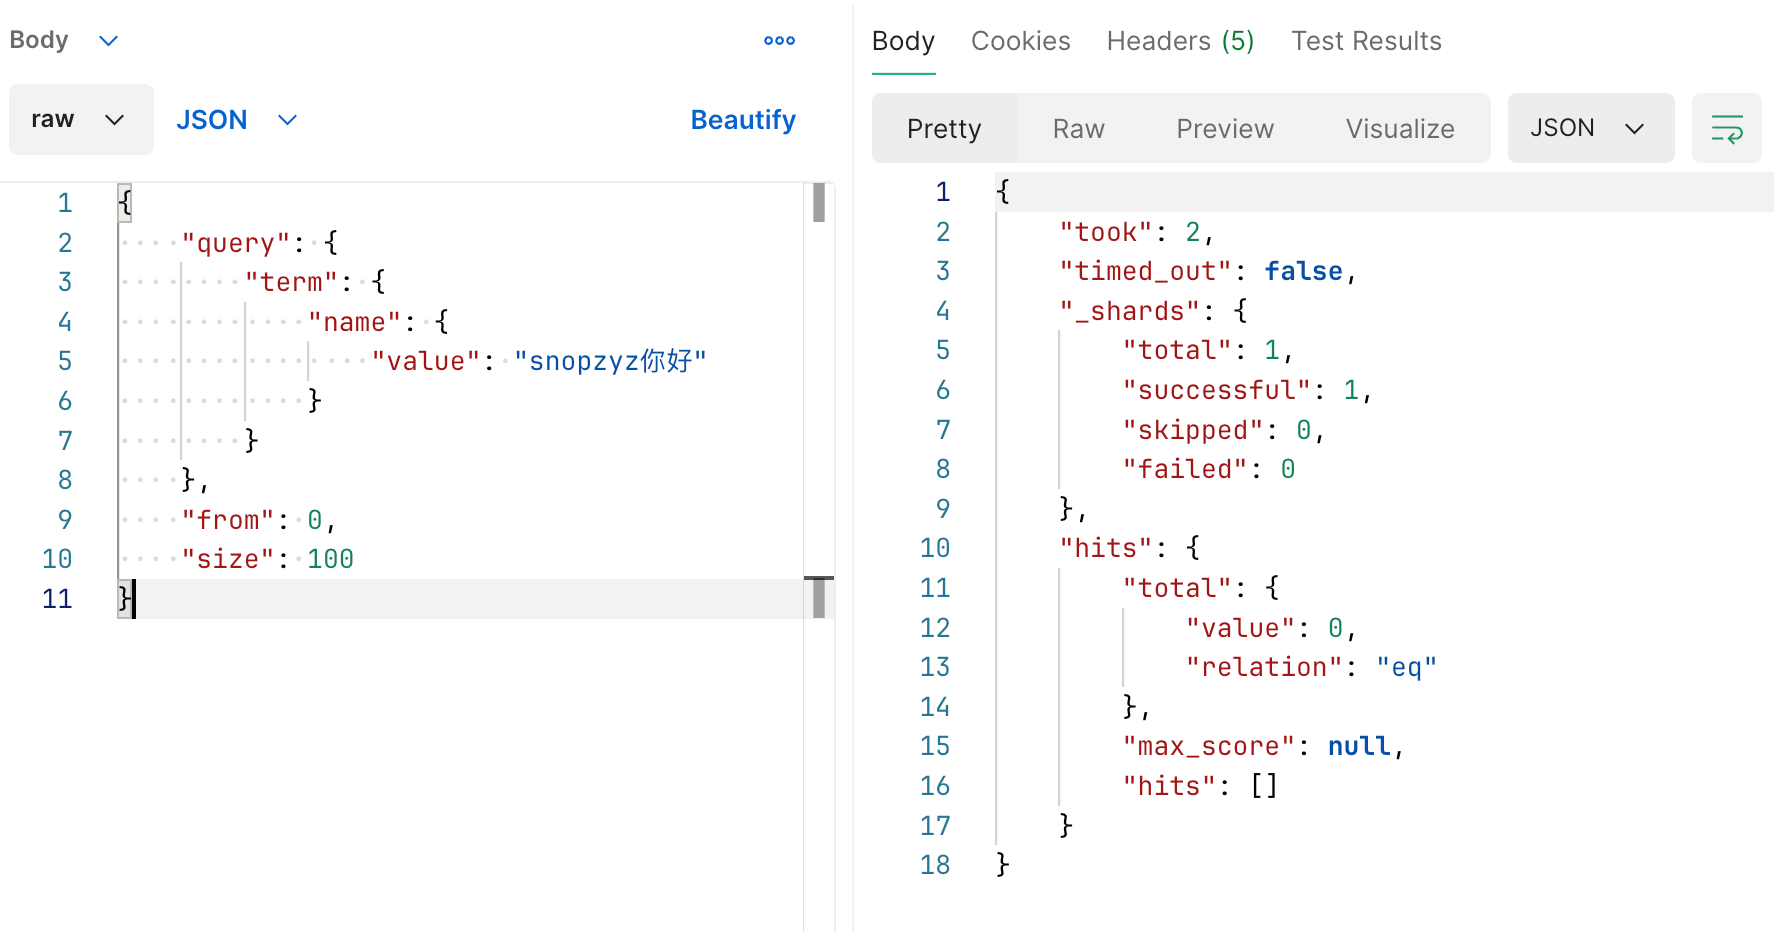
Task: Click the empty hits array brackets
Action: pyautogui.click(x=1264, y=786)
